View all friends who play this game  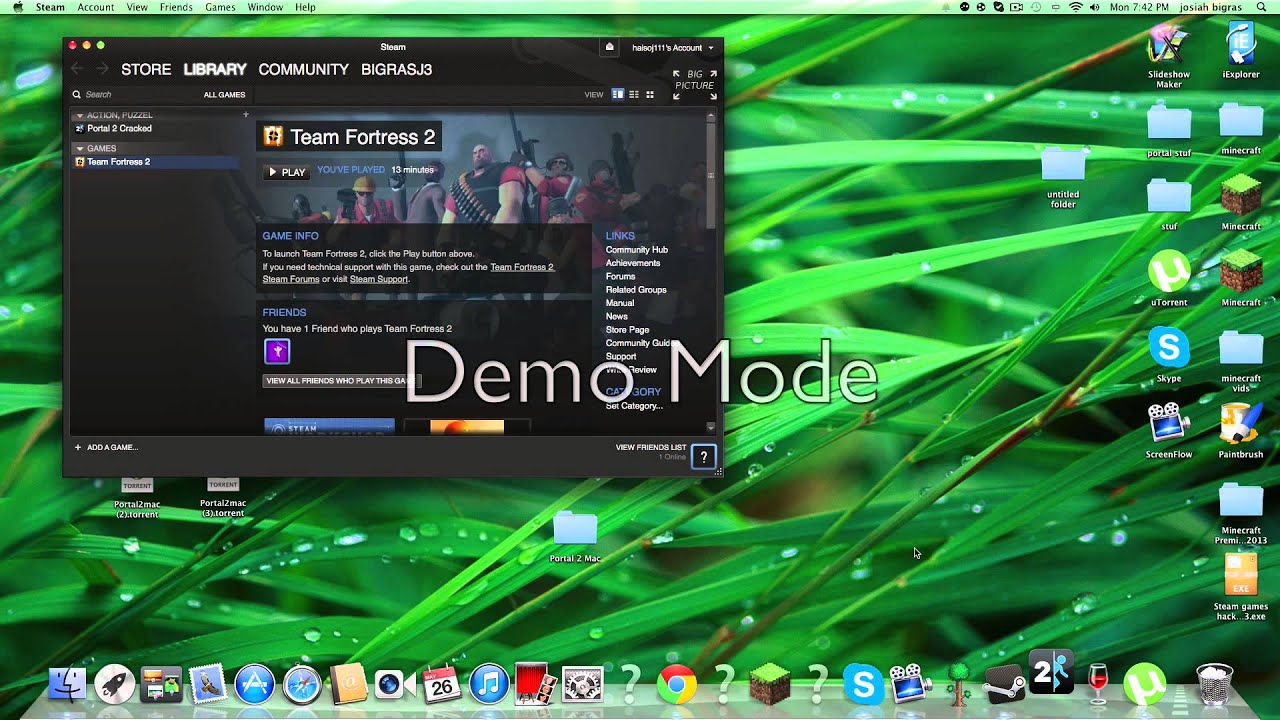340,381
